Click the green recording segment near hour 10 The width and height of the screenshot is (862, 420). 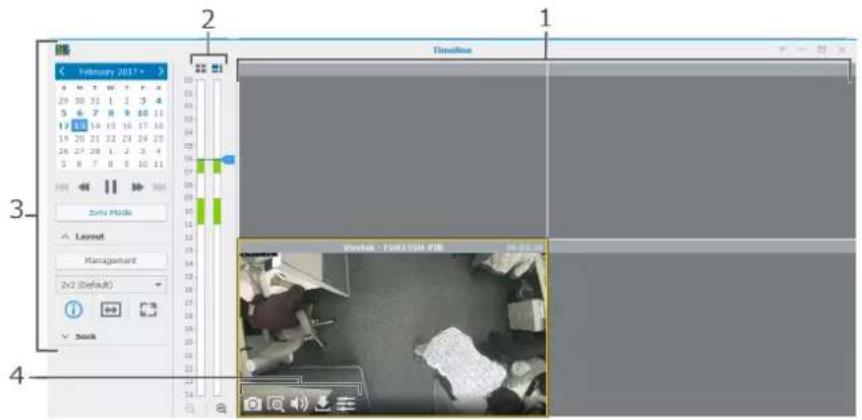[x=201, y=212]
